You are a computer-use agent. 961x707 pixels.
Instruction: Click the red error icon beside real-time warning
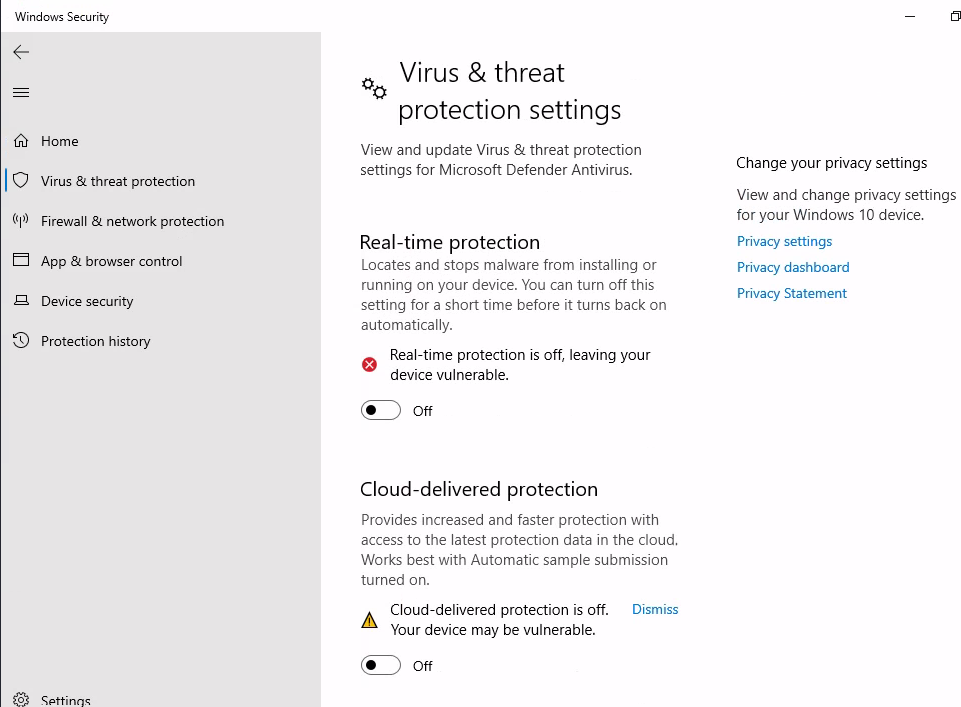369,365
